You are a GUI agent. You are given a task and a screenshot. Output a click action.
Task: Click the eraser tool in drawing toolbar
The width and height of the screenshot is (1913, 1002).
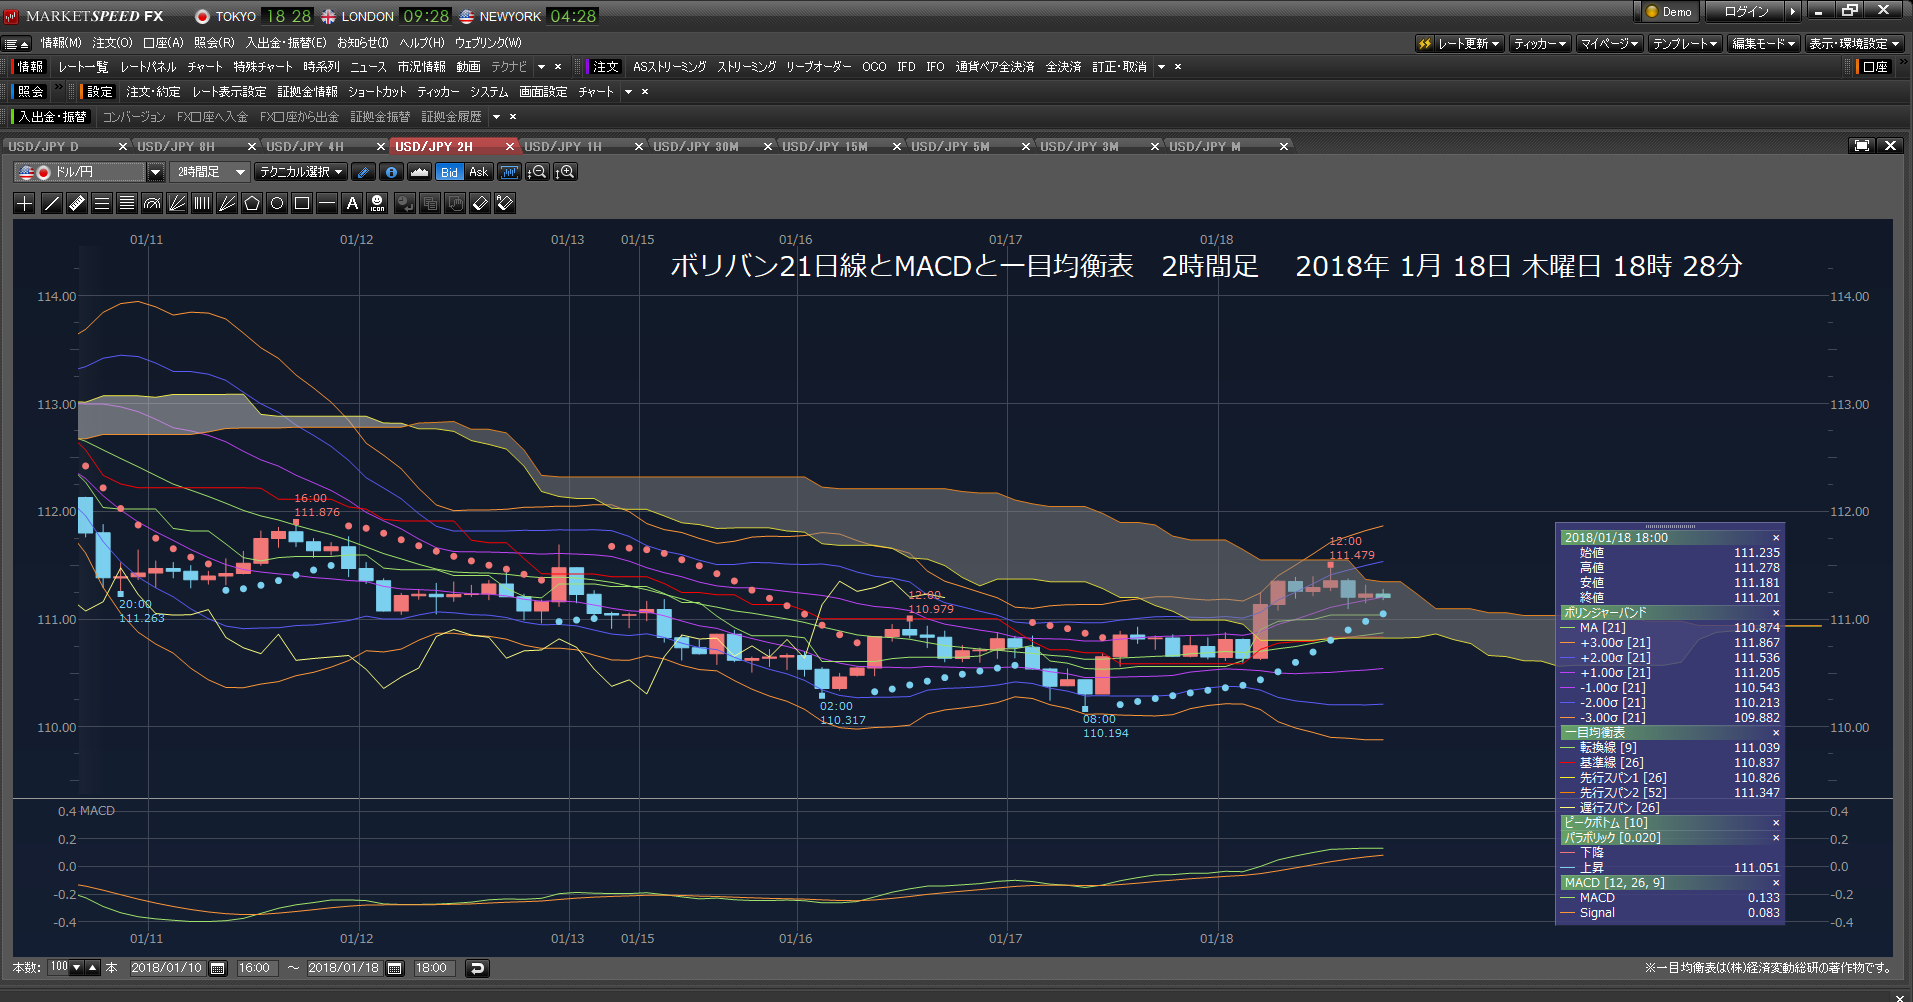480,203
